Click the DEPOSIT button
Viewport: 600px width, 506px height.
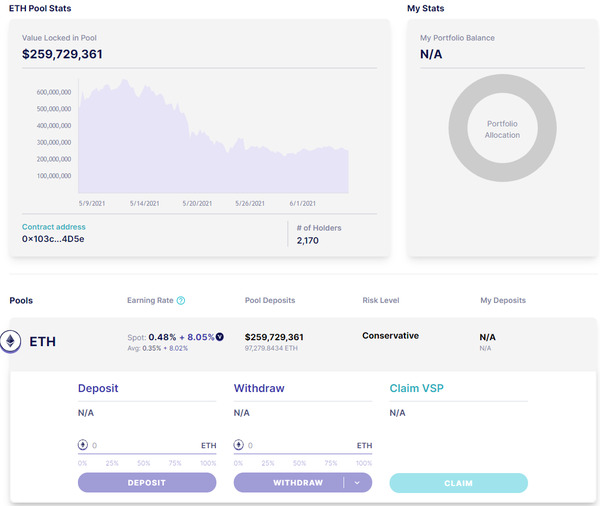pyautogui.click(x=147, y=483)
